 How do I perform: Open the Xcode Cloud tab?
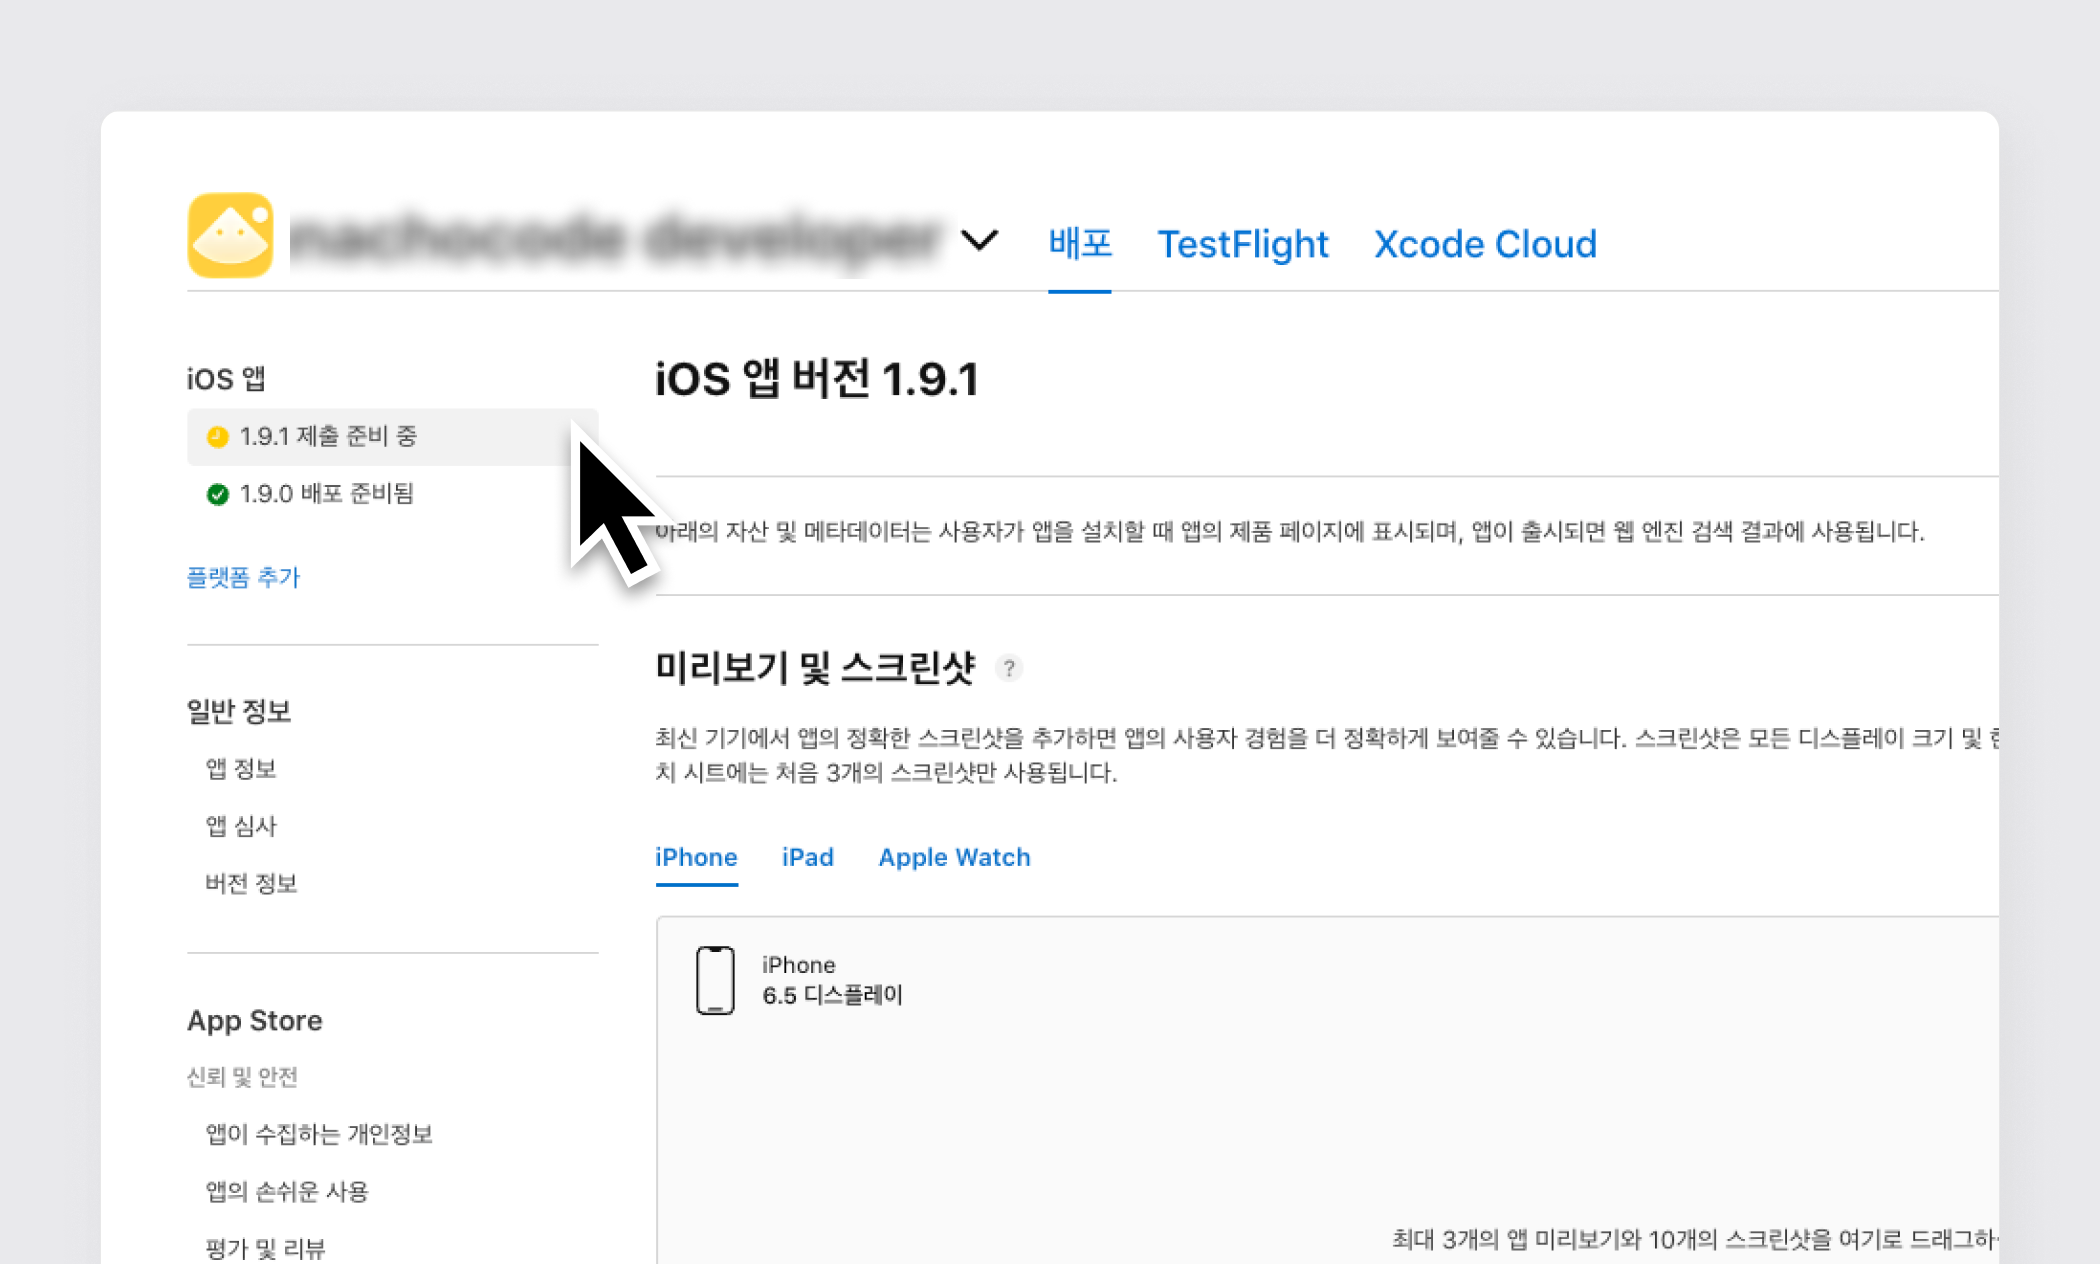point(1484,244)
